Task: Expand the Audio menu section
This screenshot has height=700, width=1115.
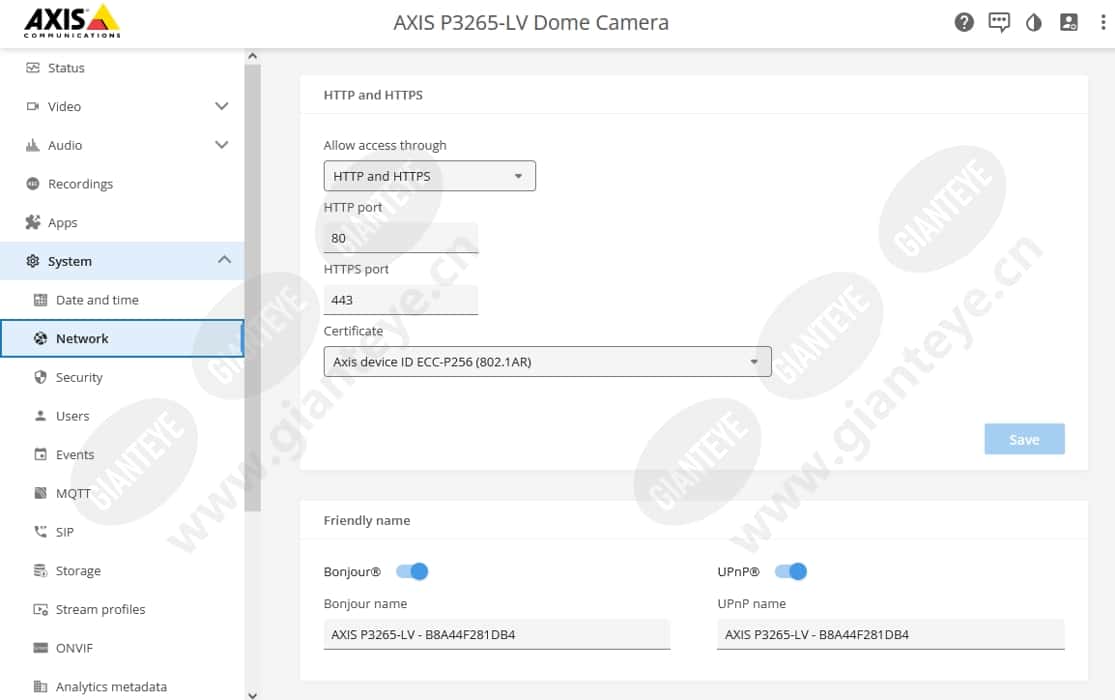Action: (x=222, y=145)
